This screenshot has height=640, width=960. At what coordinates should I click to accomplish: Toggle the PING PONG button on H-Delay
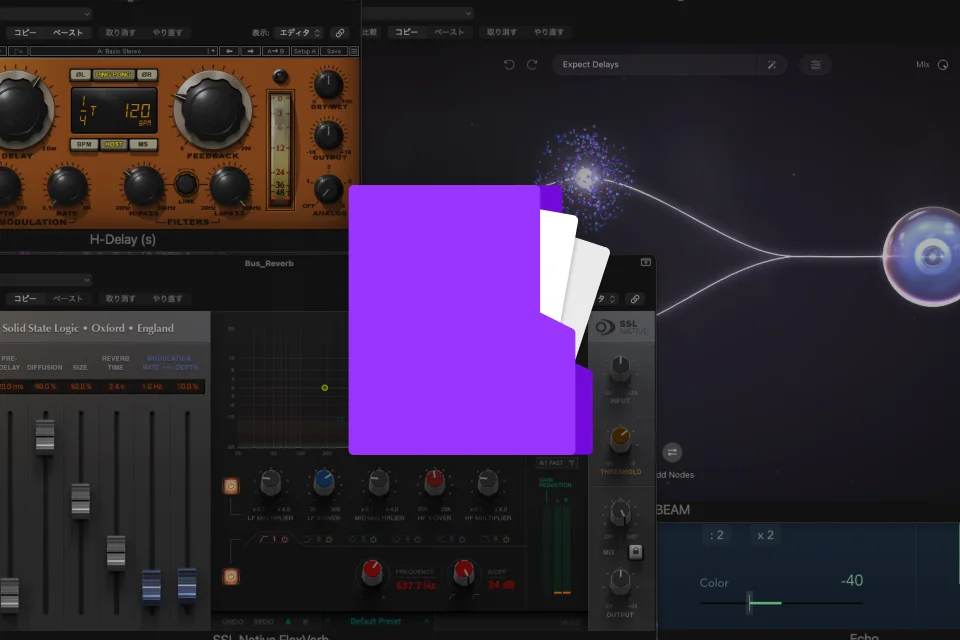[113, 75]
